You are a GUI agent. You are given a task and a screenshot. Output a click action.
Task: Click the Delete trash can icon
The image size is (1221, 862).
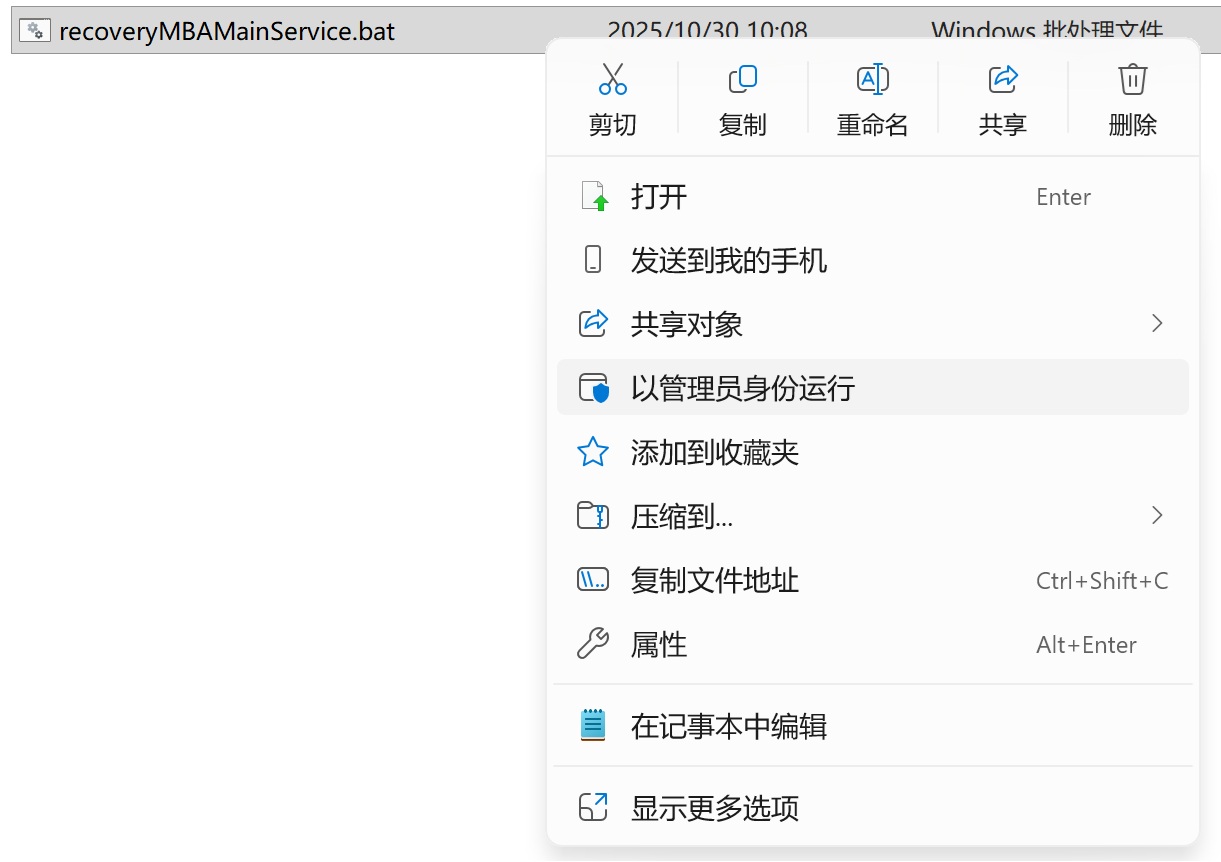click(1132, 79)
